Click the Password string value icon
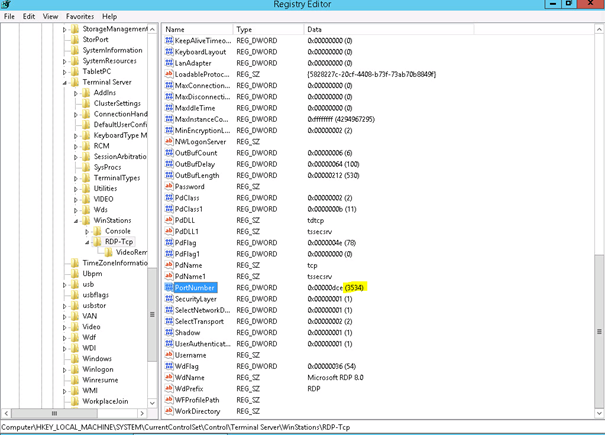 tap(168, 186)
